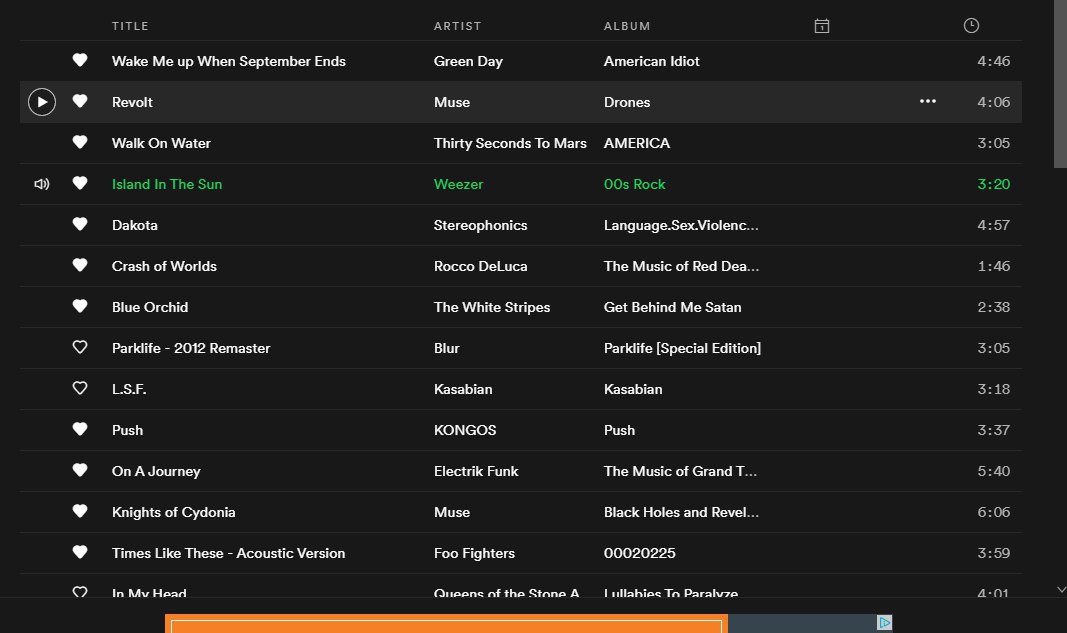Open Parklife [Special Edition] album
Screen dimensions: 1067x633
(682, 348)
